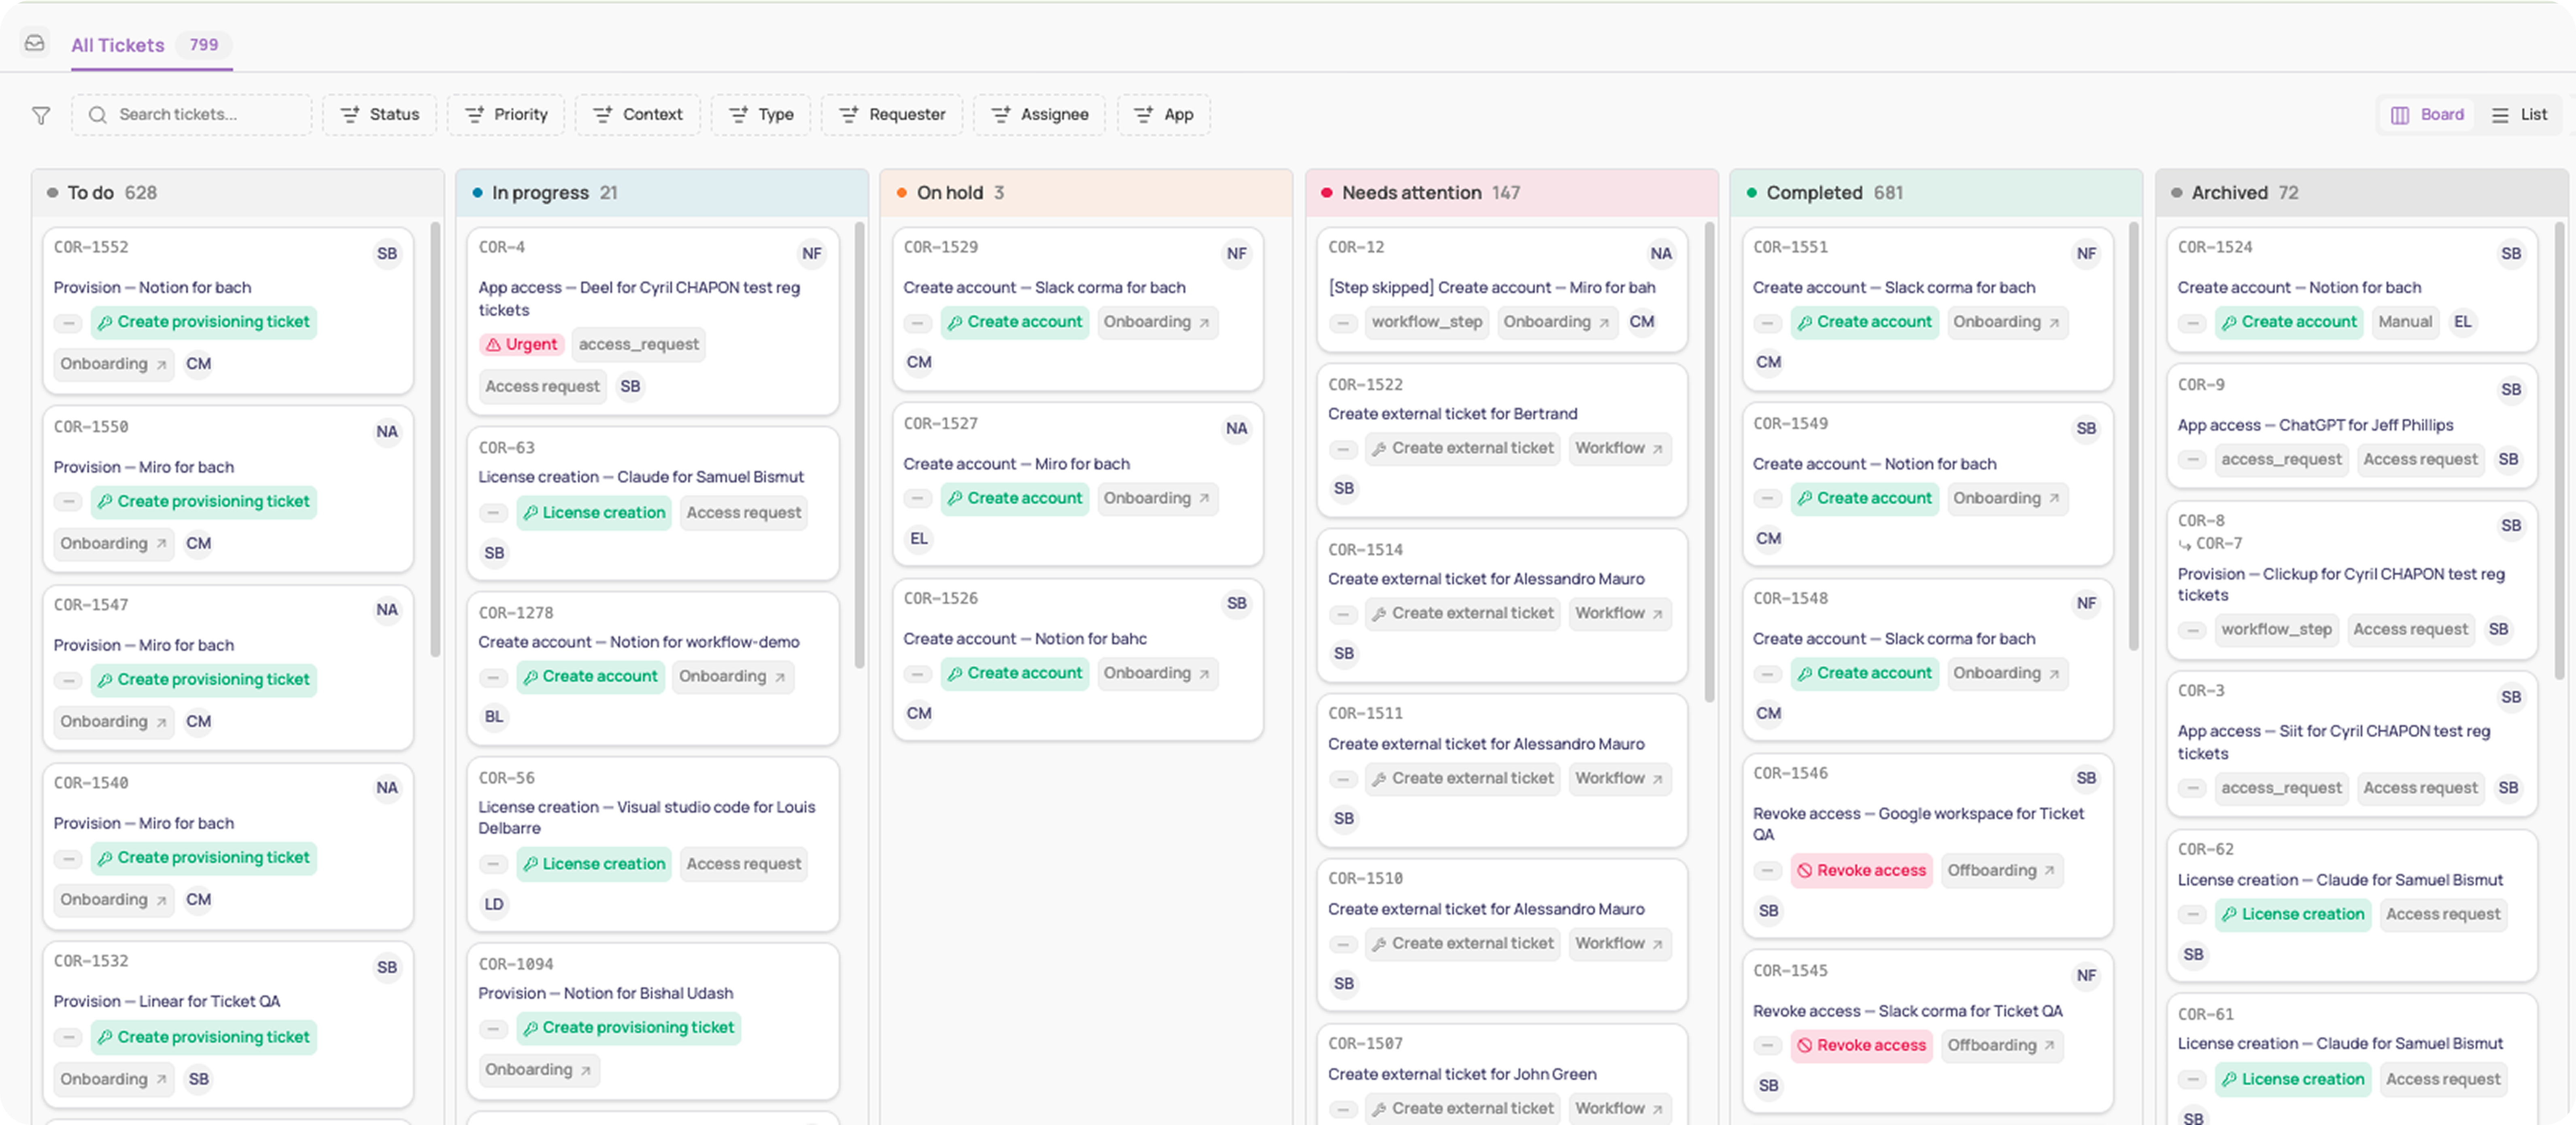Click title 'Provision — Notion for Bishal Udash'

[x=606, y=994]
